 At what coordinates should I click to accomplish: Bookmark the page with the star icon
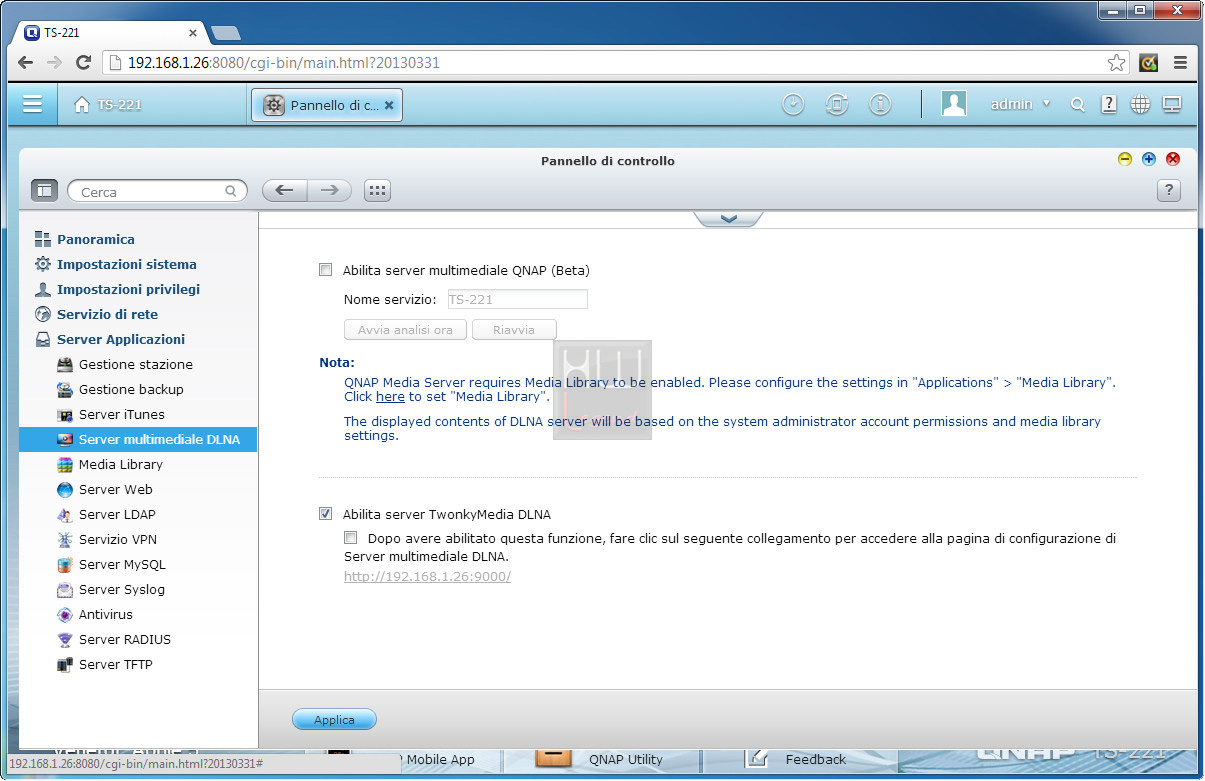click(1116, 63)
